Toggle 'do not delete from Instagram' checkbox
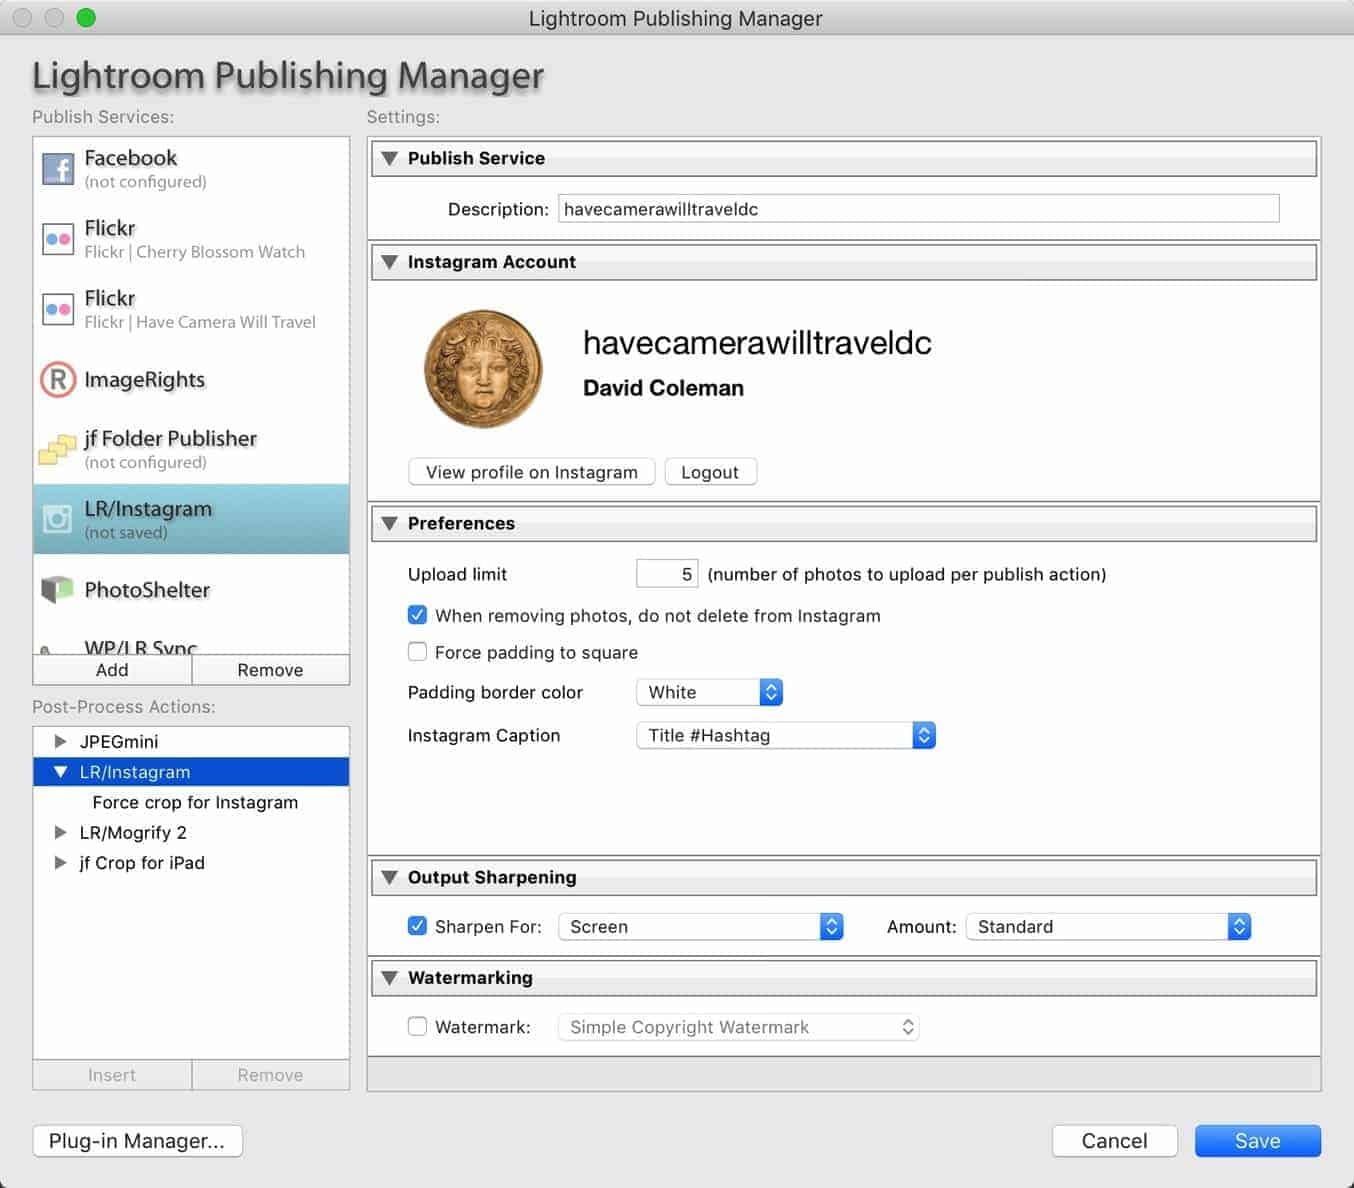This screenshot has height=1188, width=1354. [x=417, y=615]
